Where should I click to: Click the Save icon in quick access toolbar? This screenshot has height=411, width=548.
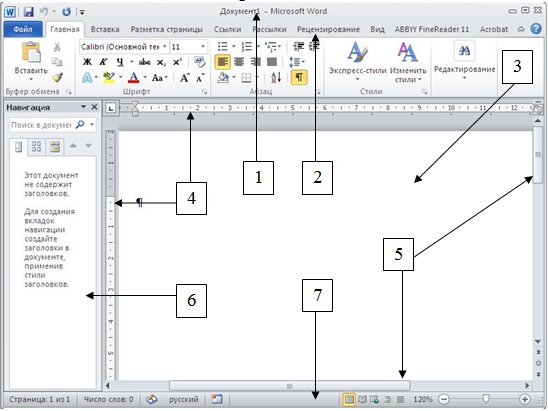point(29,12)
